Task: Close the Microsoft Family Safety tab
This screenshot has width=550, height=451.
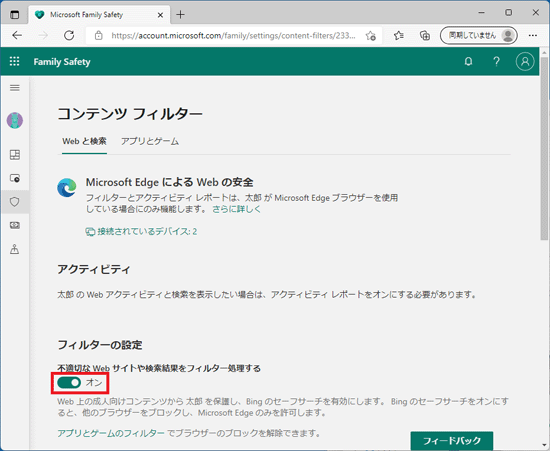Action: point(160,15)
